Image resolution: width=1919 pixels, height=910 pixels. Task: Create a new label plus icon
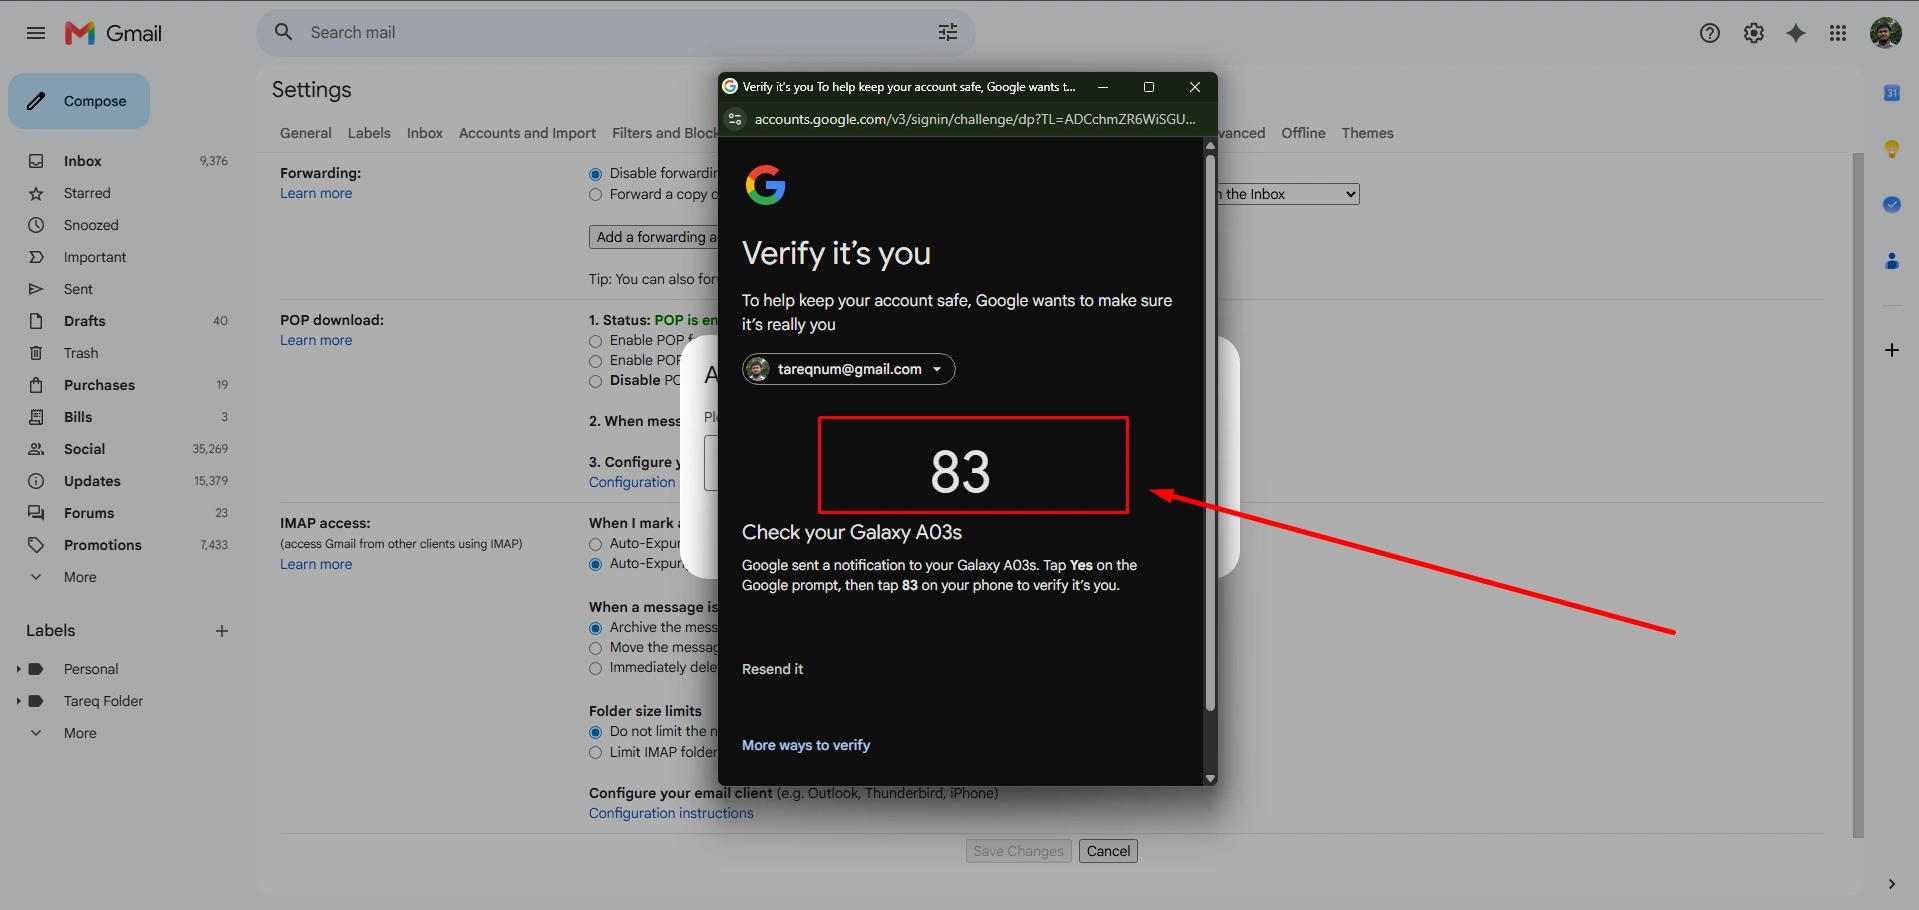(x=222, y=631)
